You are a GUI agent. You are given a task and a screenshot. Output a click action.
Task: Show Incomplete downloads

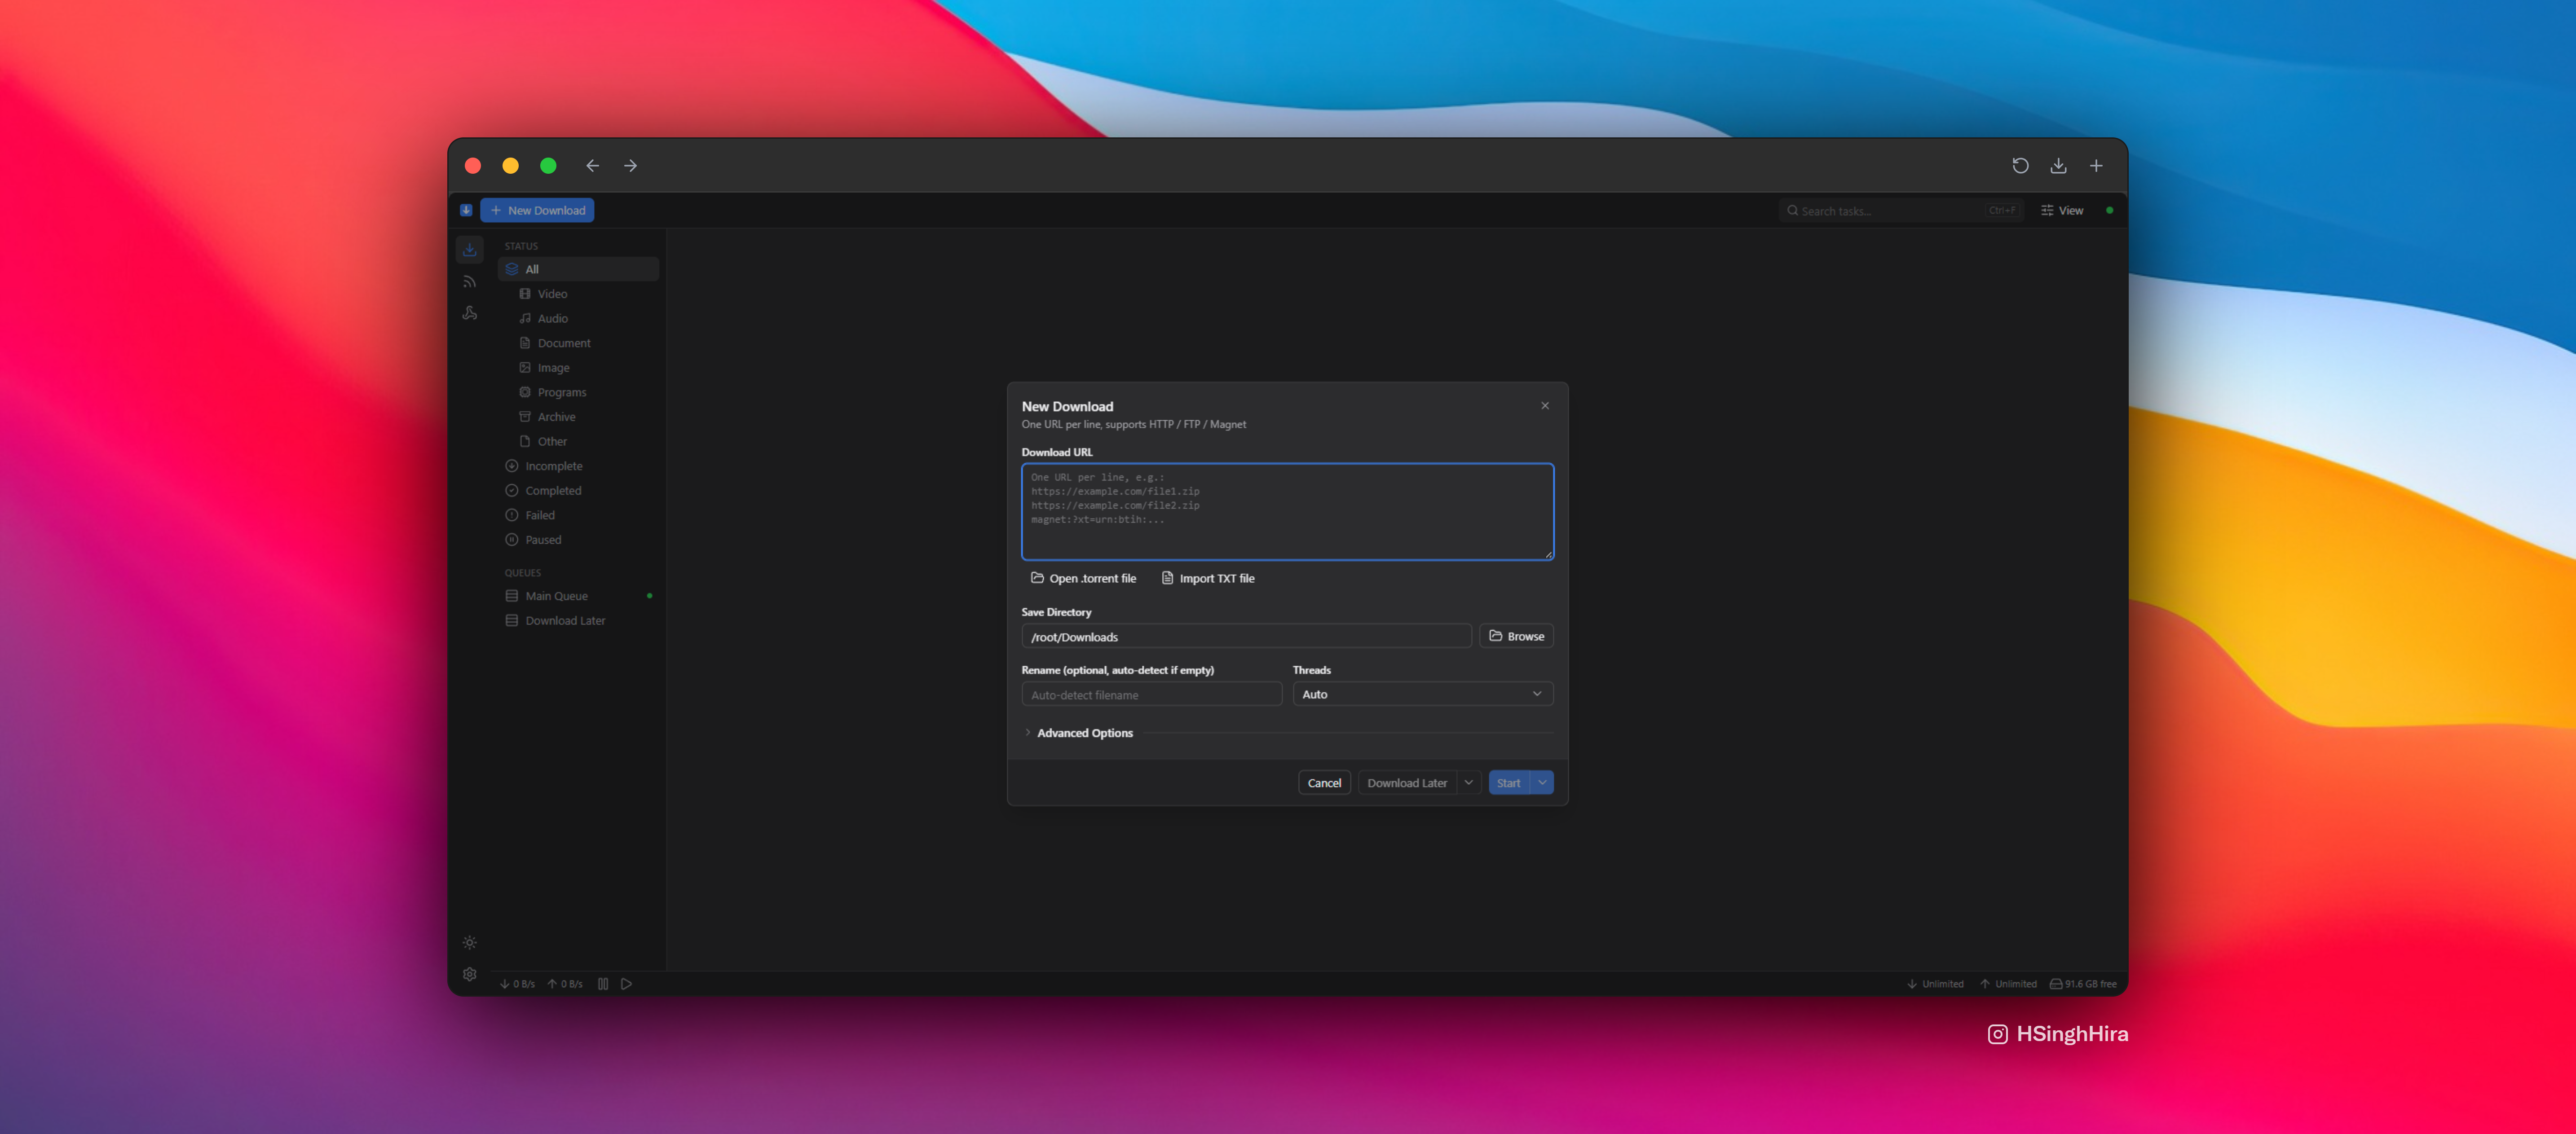click(579, 466)
